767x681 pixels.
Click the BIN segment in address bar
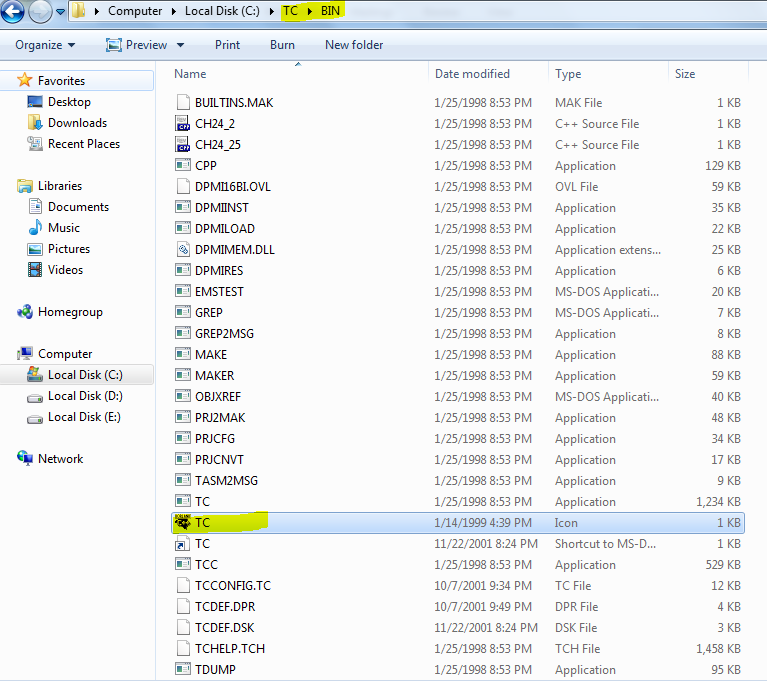click(x=331, y=11)
